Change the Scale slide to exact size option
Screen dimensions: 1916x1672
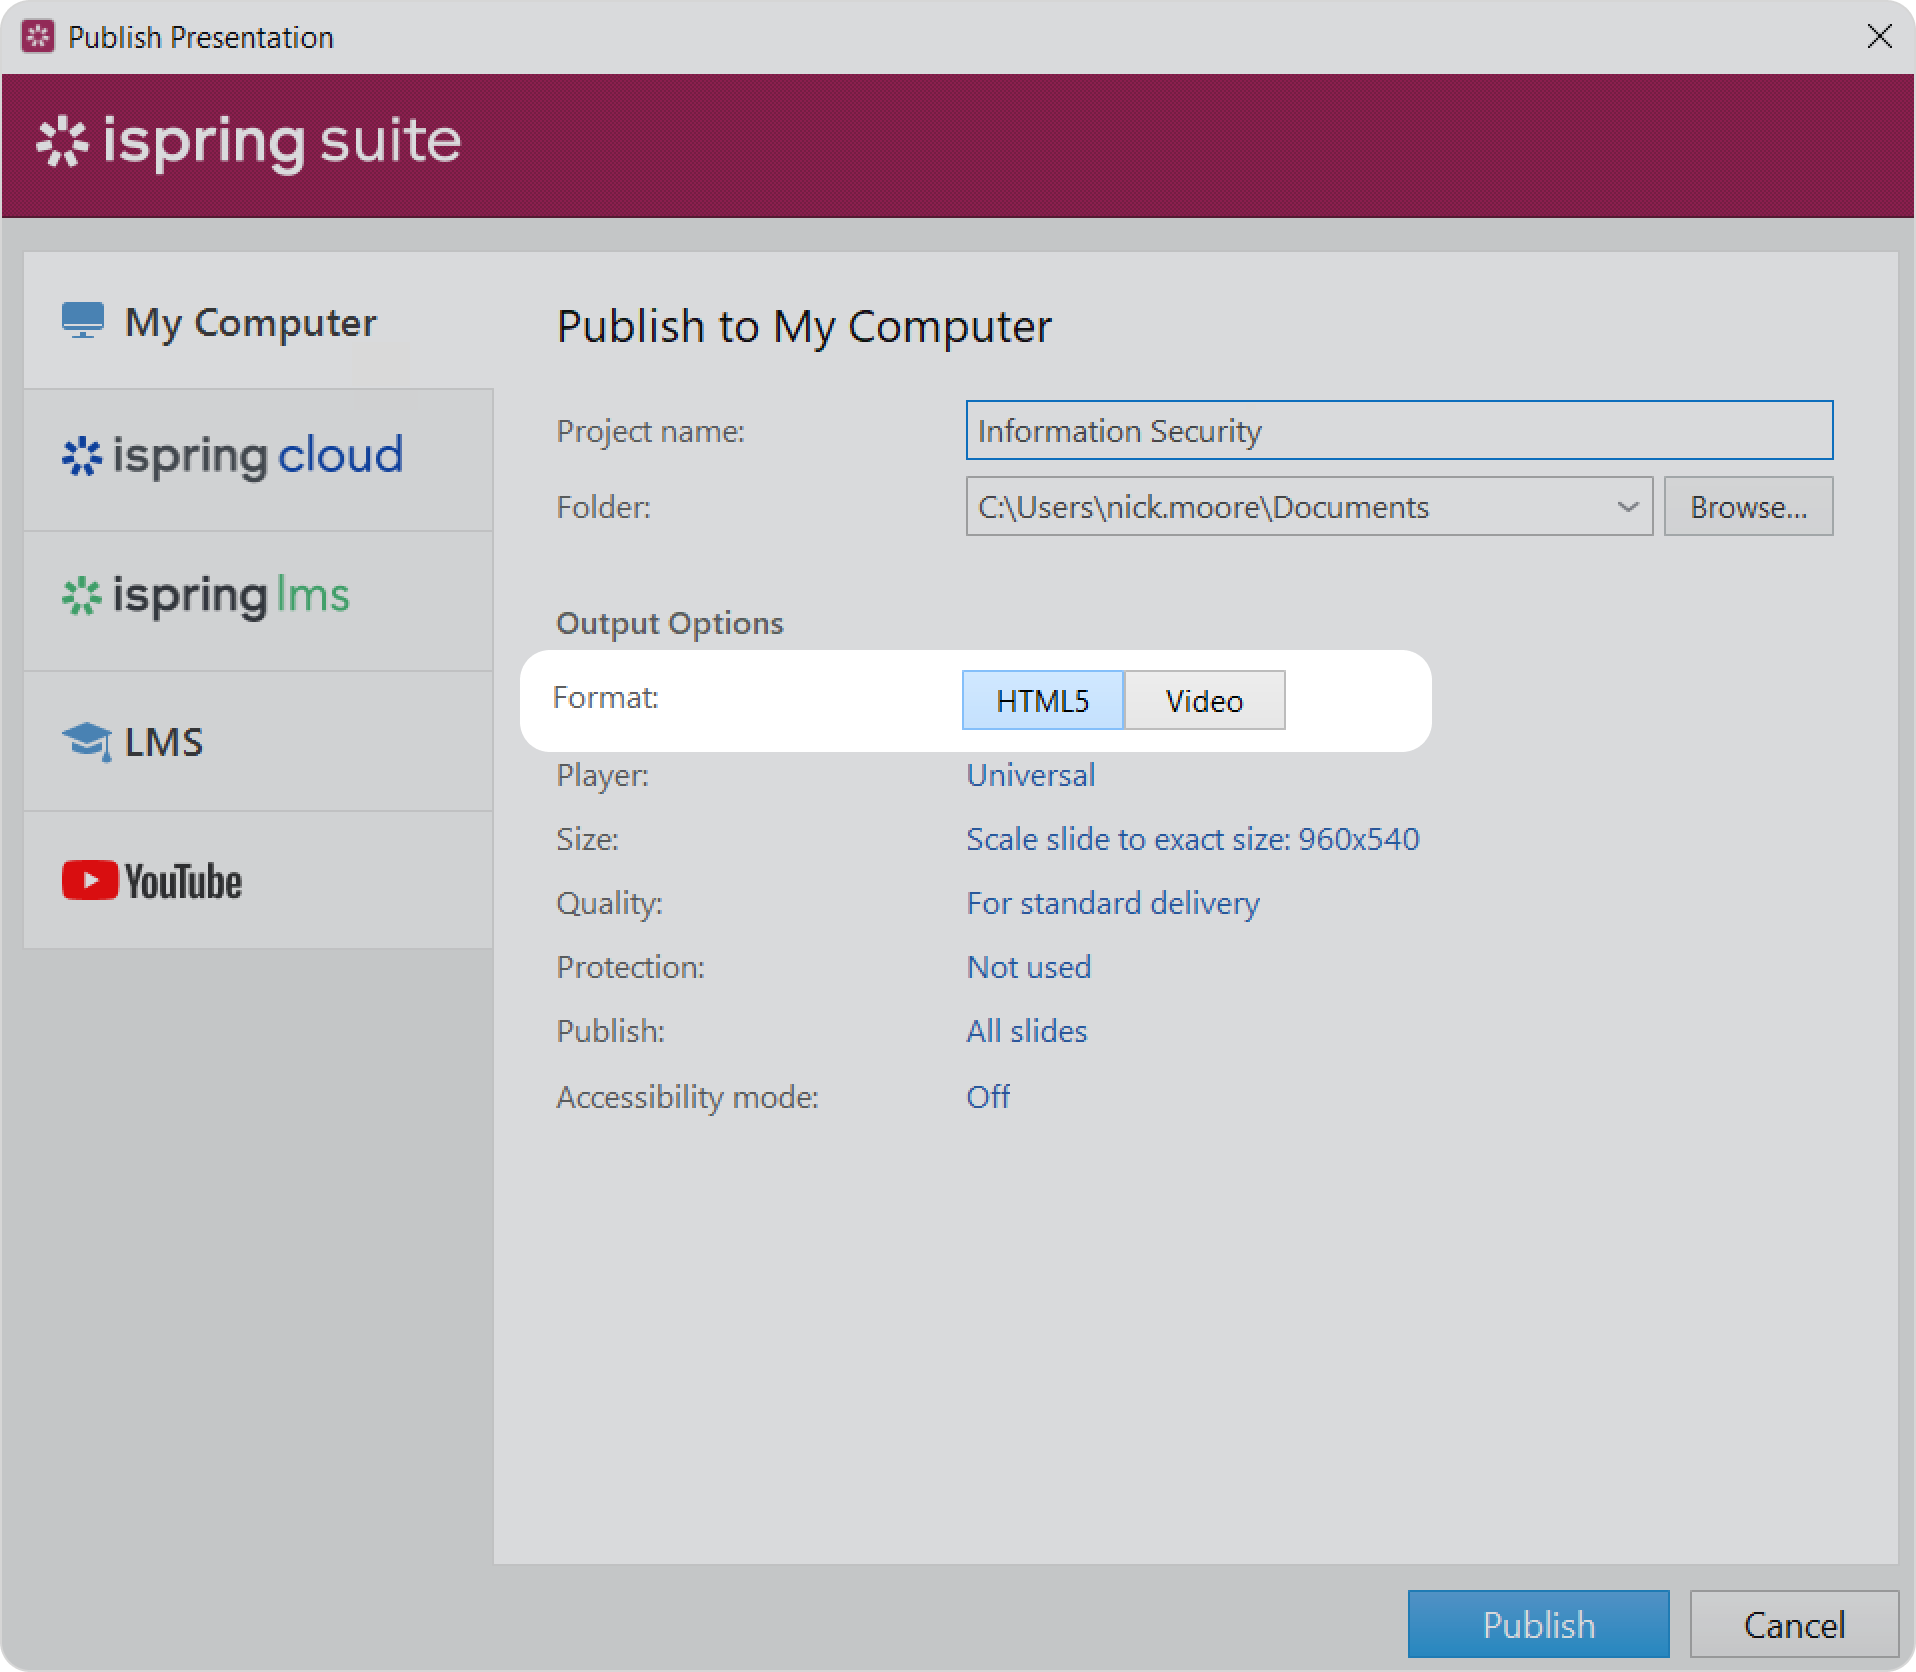point(1192,839)
